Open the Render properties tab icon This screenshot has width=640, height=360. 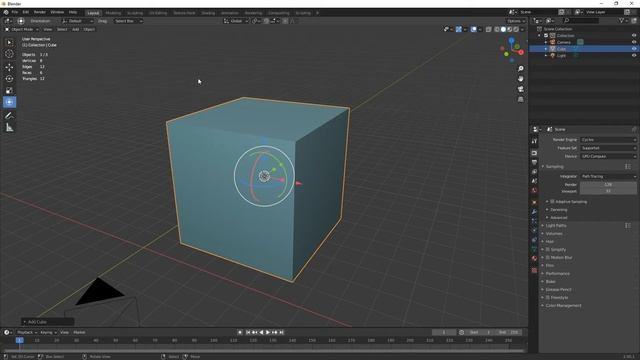[x=534, y=153]
